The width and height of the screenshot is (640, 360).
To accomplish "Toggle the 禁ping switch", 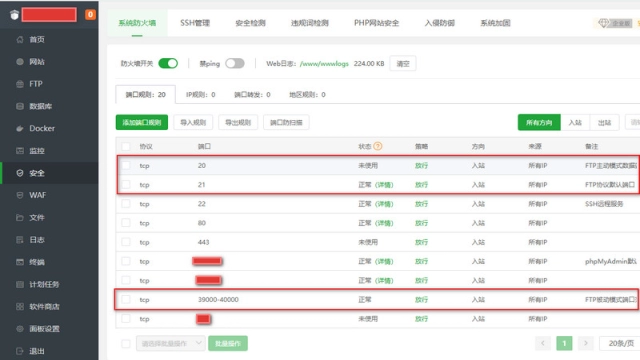I will pos(235,63).
